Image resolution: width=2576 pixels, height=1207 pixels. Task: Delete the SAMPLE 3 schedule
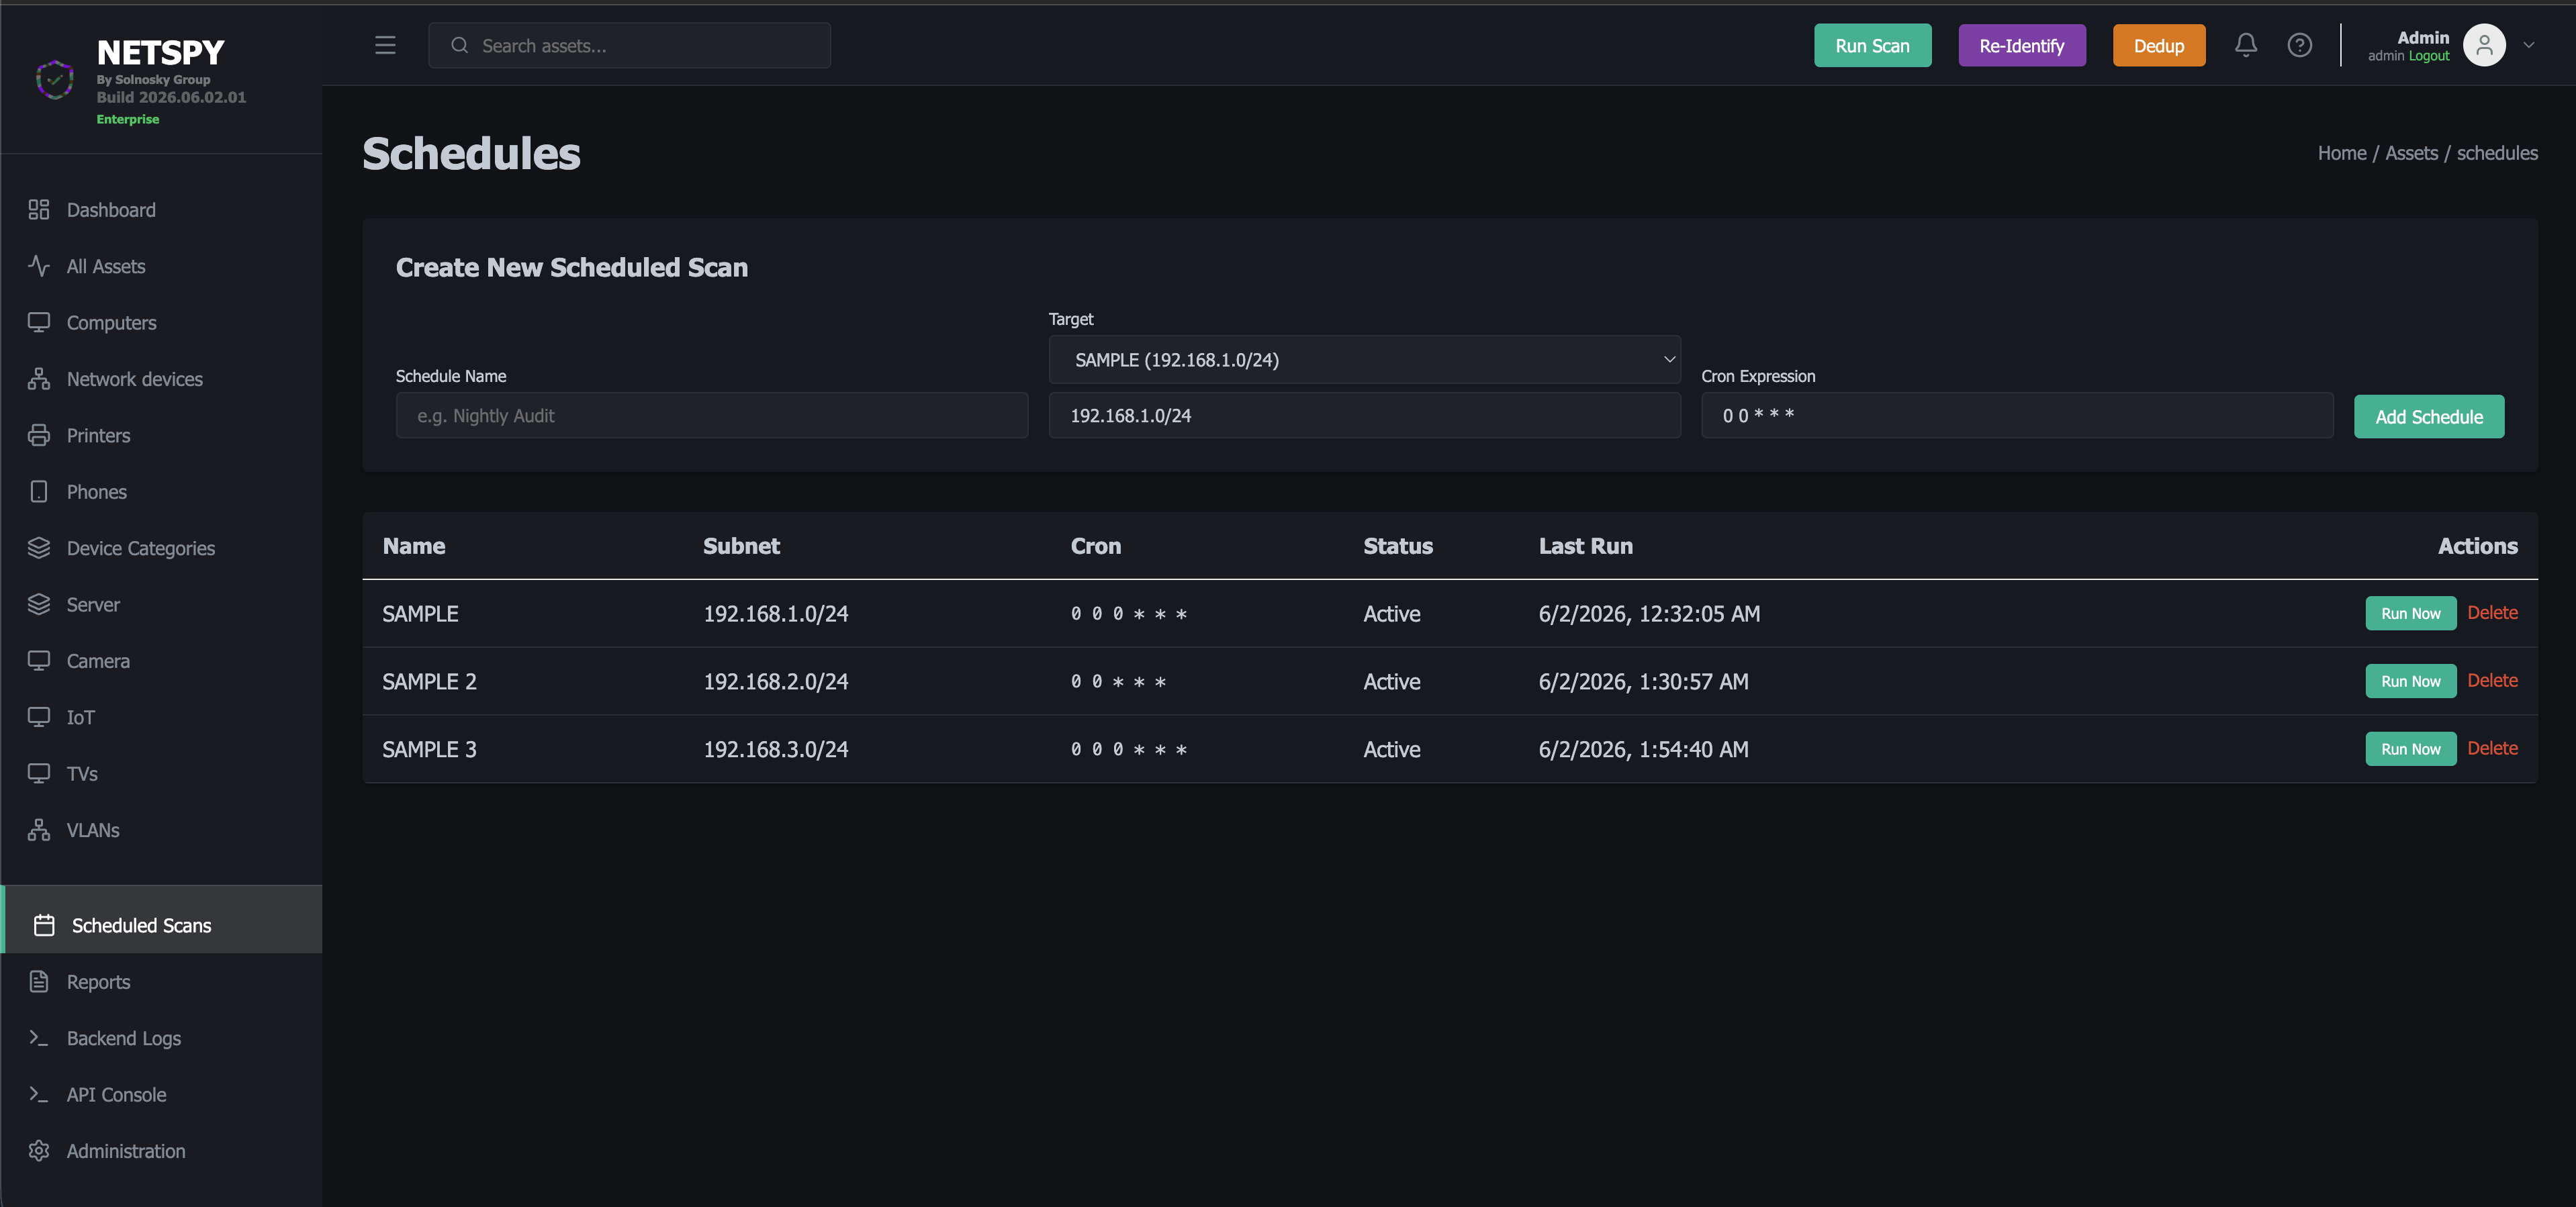point(2492,748)
